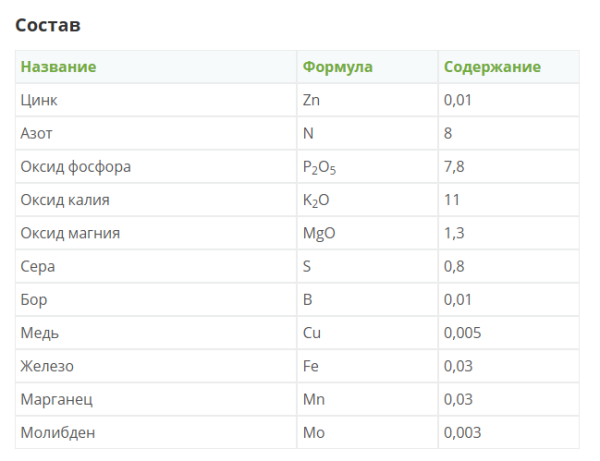Screen dimensions: 600x461
Task: Select the "Формула" column header
Action: pos(337,67)
